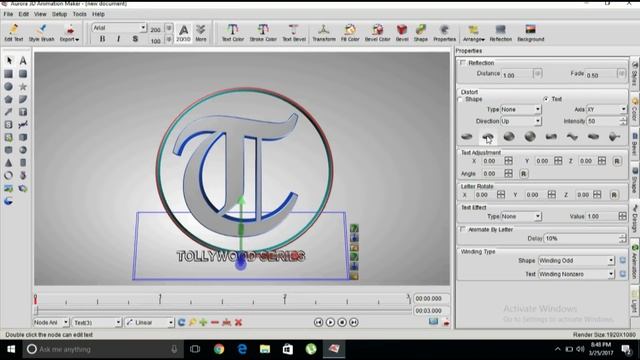Click the More text options icon
640x360 pixels.
coord(200,33)
